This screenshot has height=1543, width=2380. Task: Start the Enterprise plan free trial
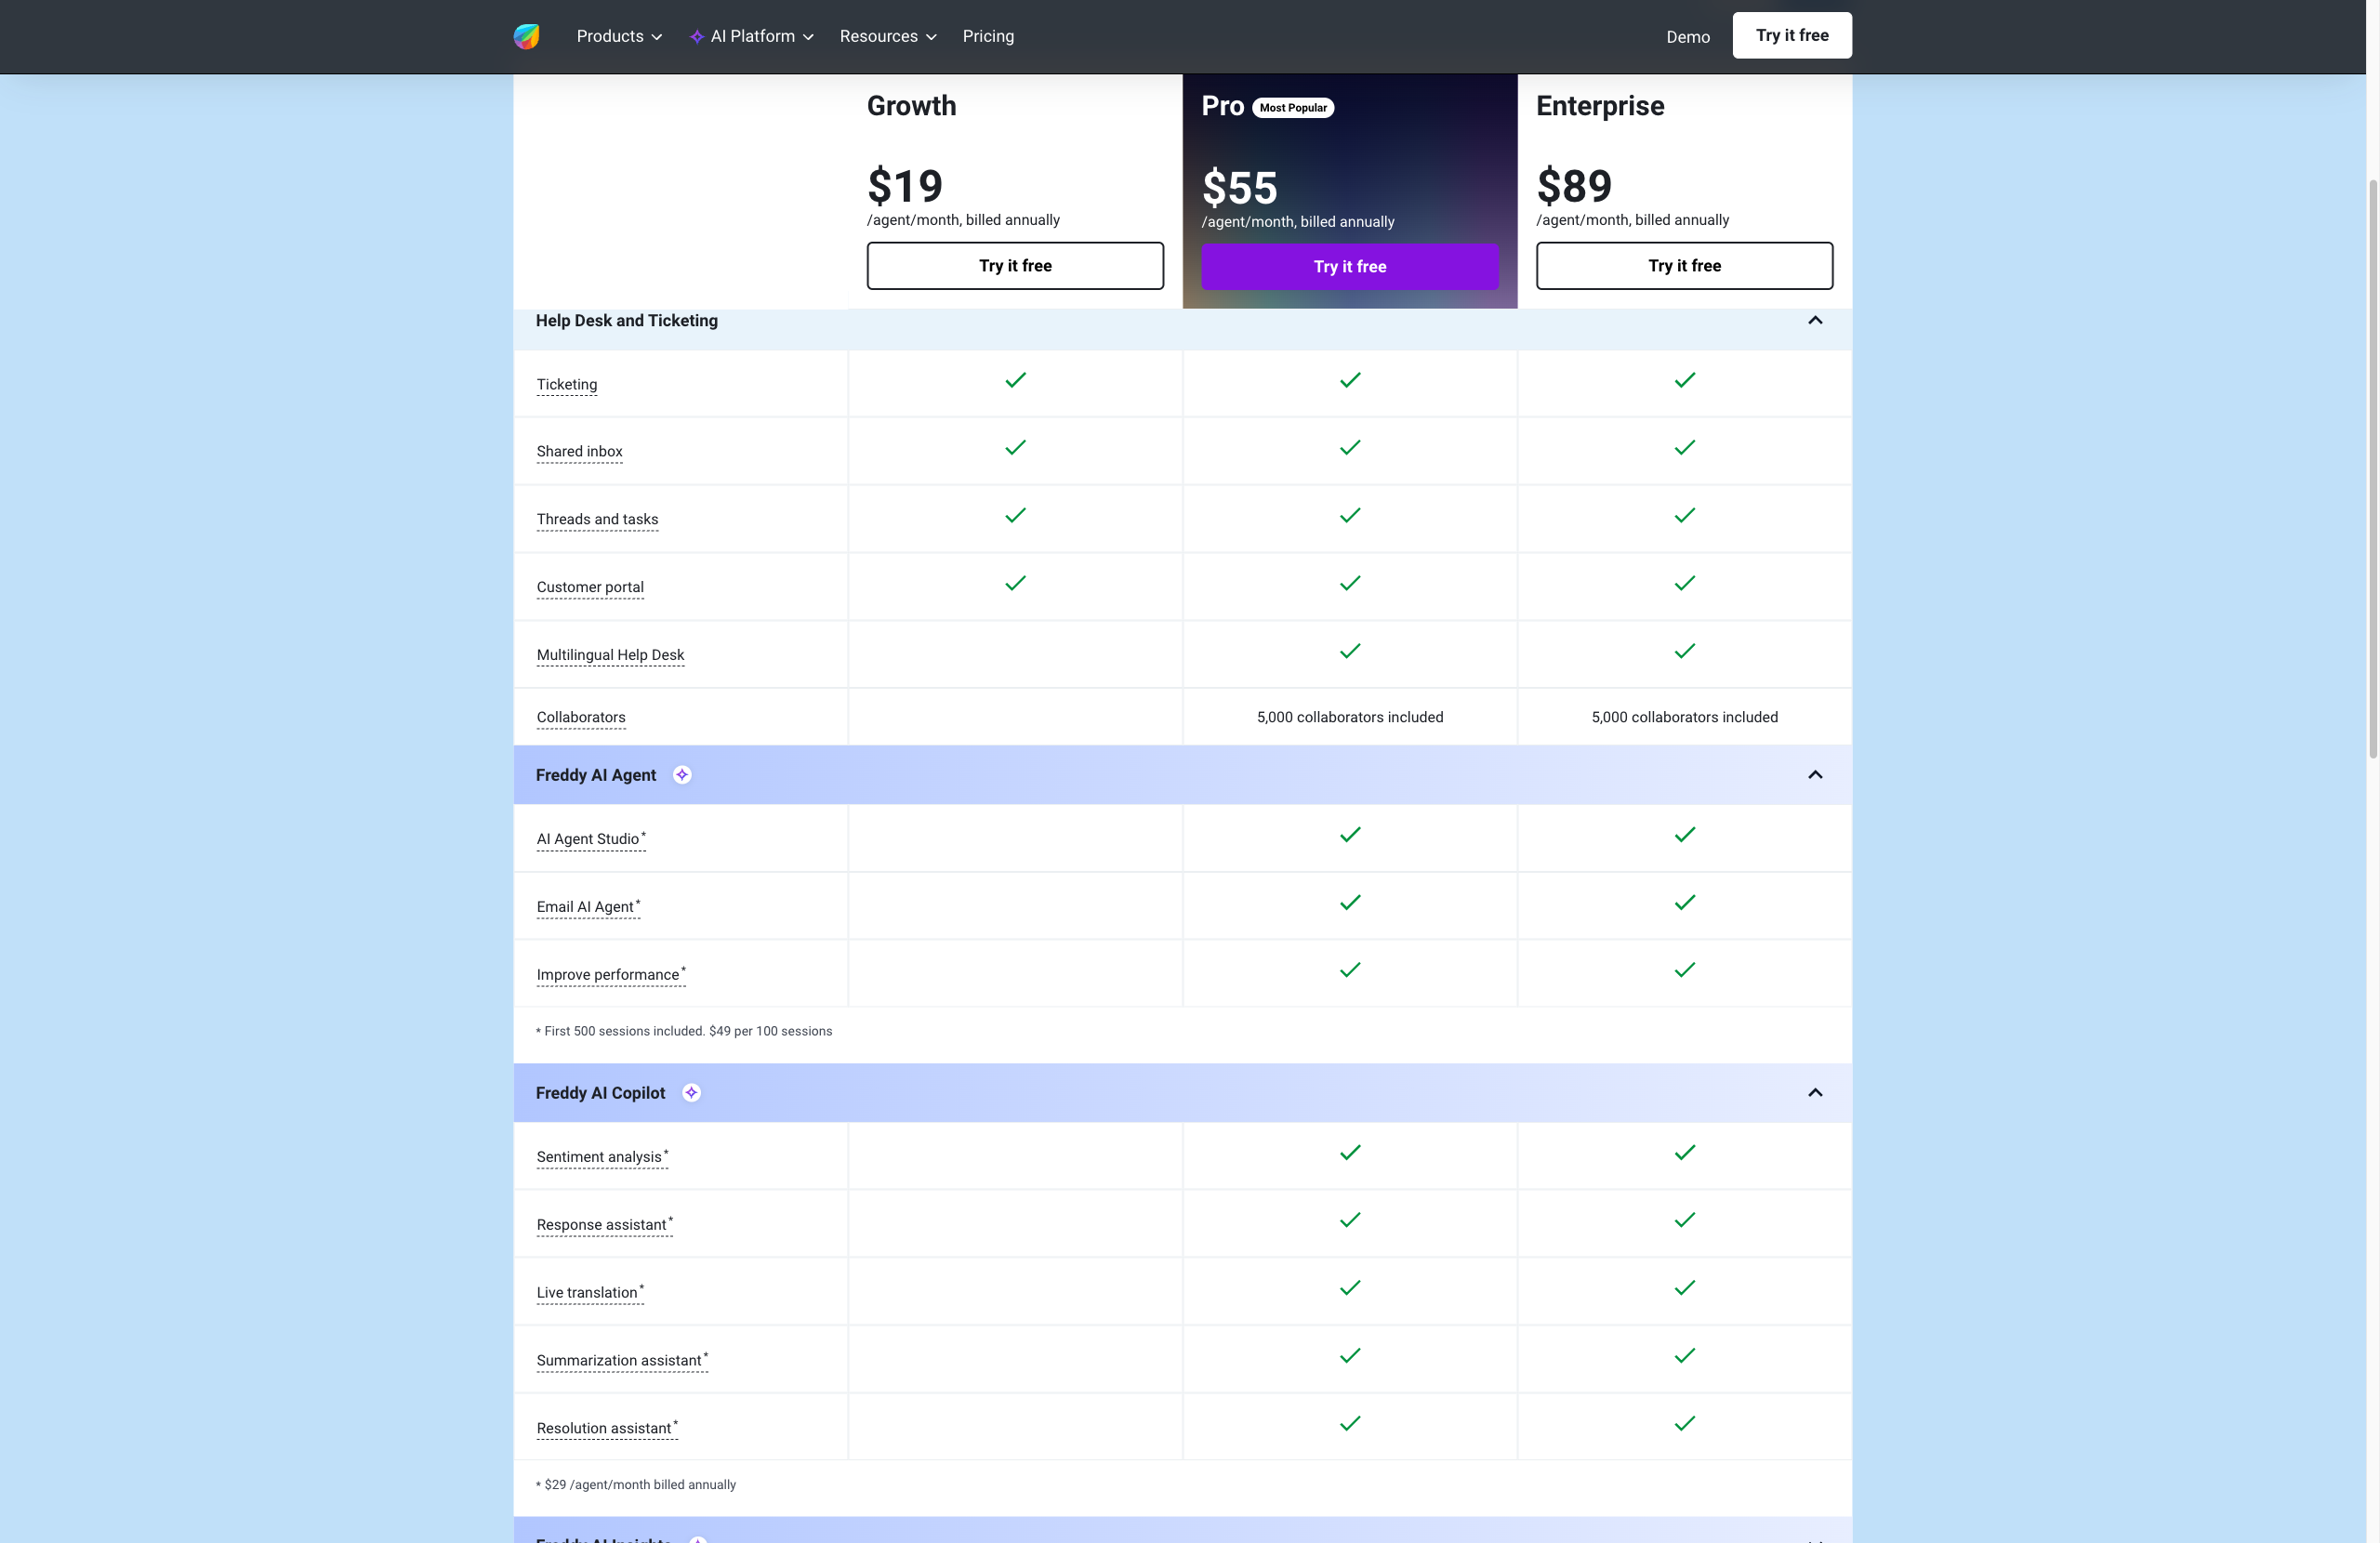tap(1684, 266)
